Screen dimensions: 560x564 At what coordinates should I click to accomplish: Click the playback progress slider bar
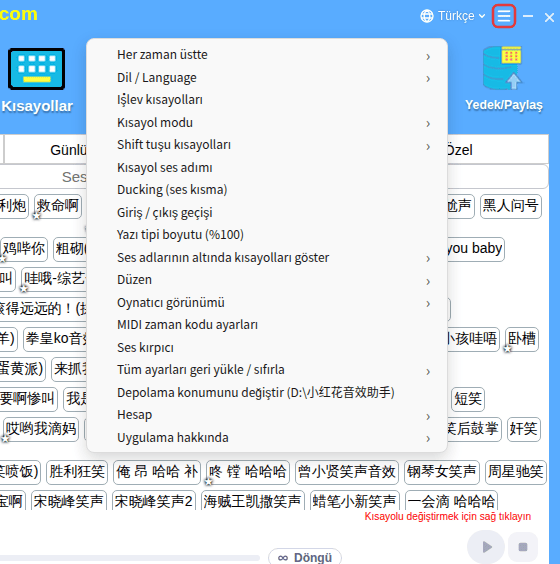click(x=129, y=558)
